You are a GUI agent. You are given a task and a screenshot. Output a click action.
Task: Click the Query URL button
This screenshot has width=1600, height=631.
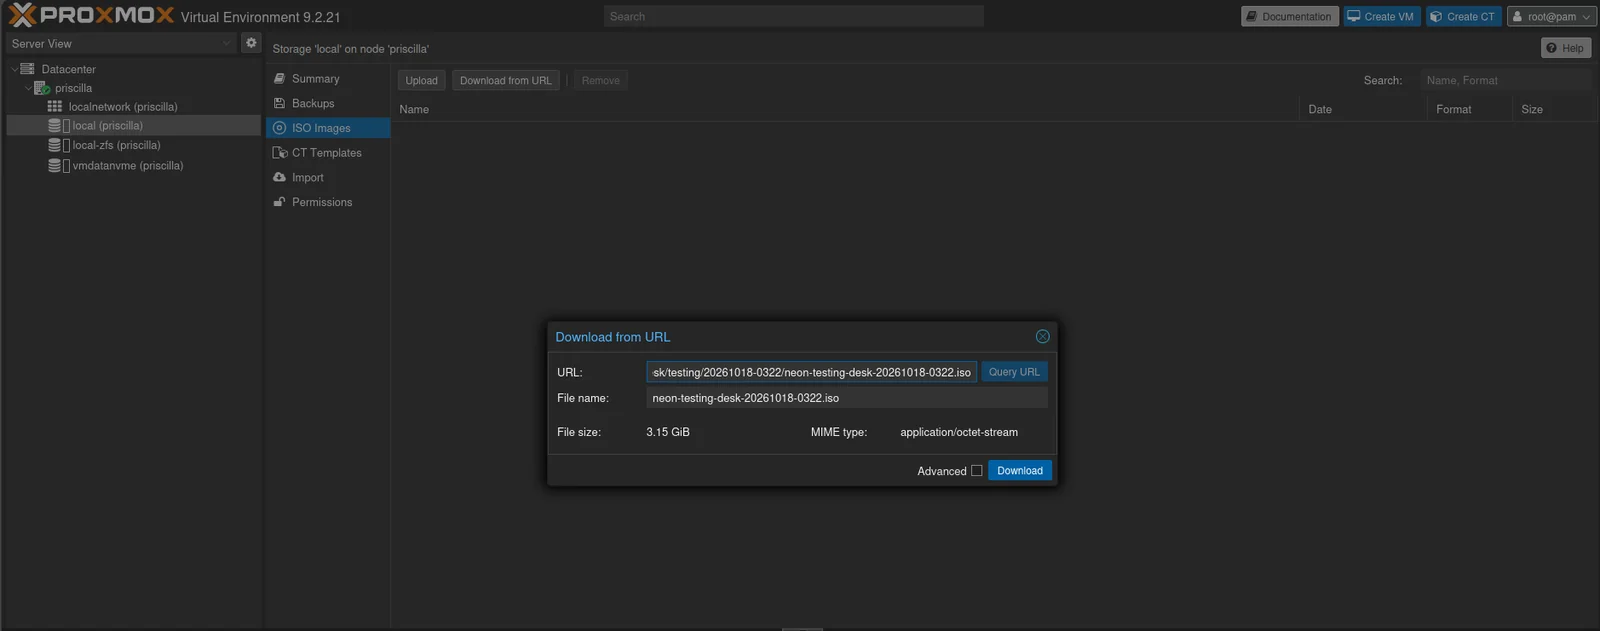coord(1014,372)
